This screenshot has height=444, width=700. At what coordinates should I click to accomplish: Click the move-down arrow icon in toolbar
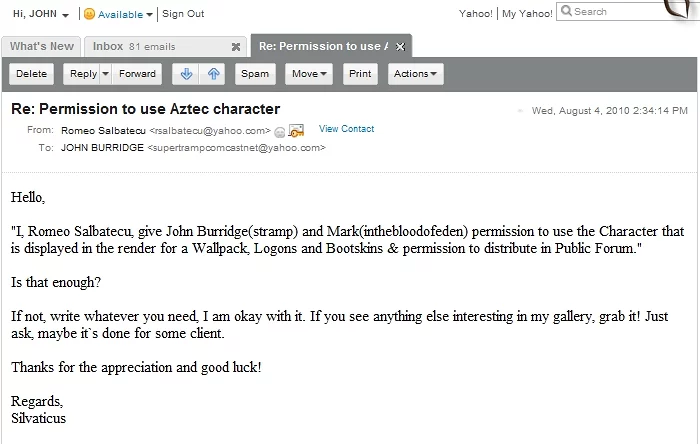coord(184,74)
